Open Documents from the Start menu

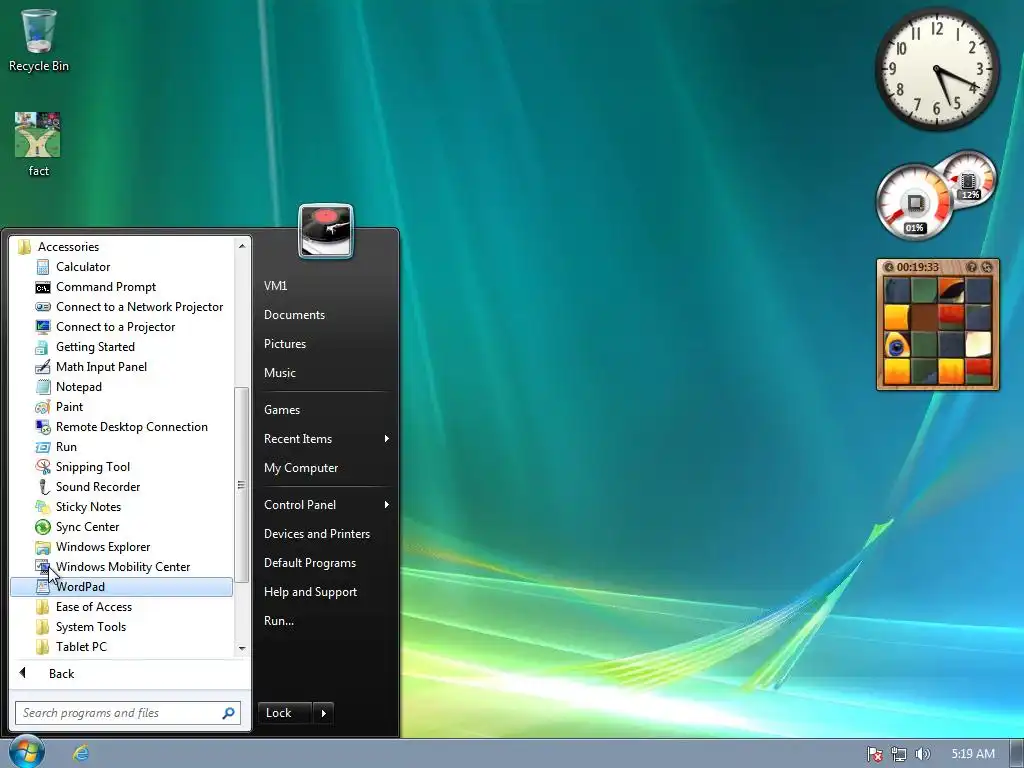click(x=295, y=315)
